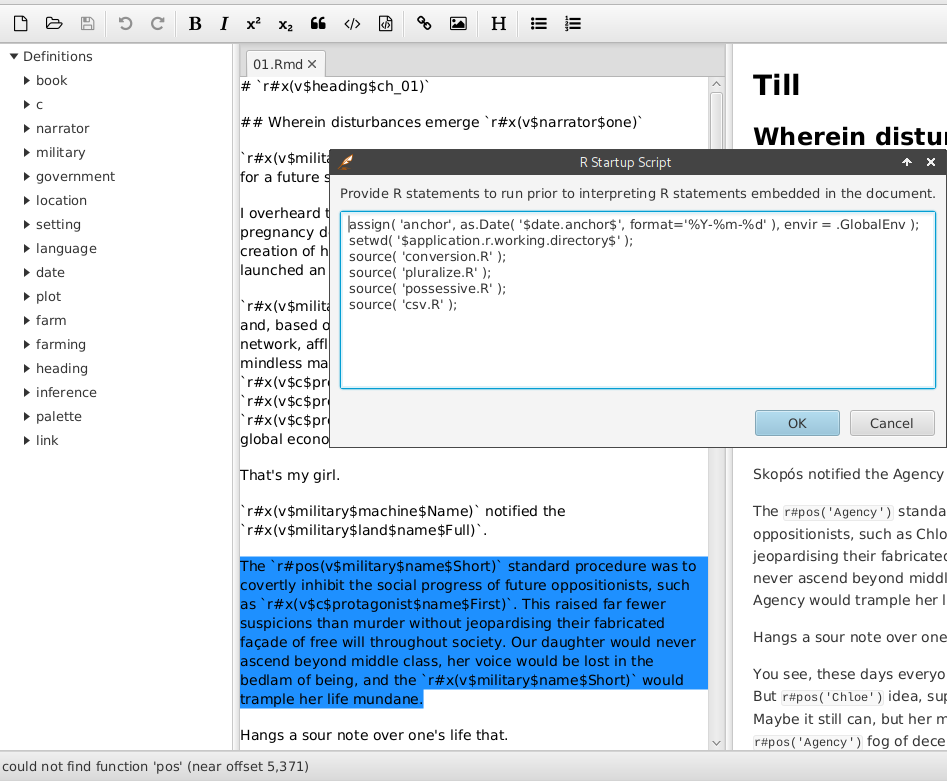Insert a hyperlink

point(423,23)
